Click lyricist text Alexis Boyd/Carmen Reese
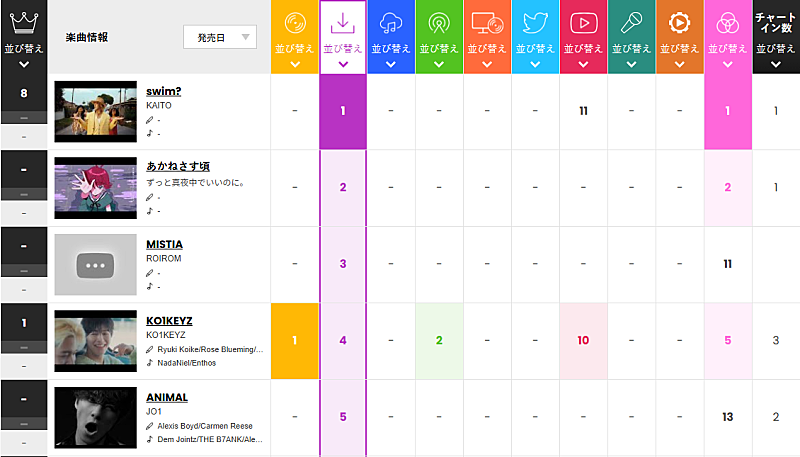This screenshot has height=457, width=800. [x=205, y=426]
